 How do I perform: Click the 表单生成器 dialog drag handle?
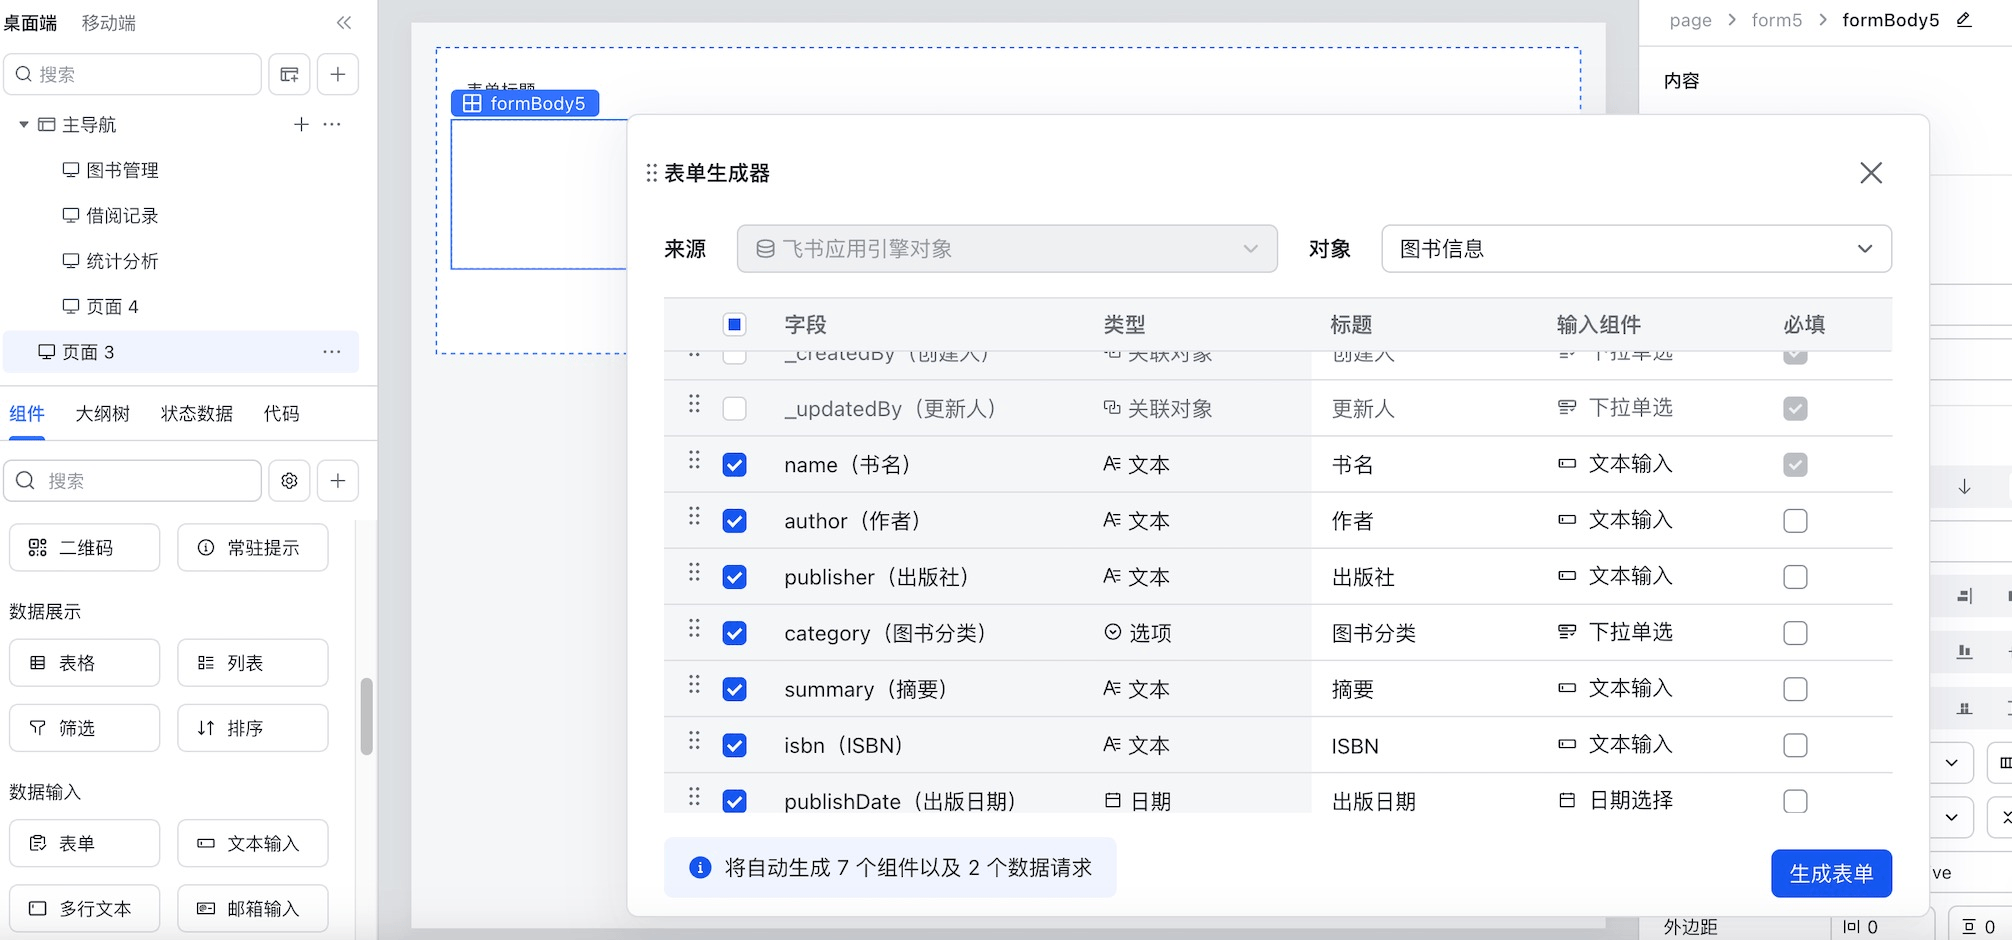tap(652, 173)
